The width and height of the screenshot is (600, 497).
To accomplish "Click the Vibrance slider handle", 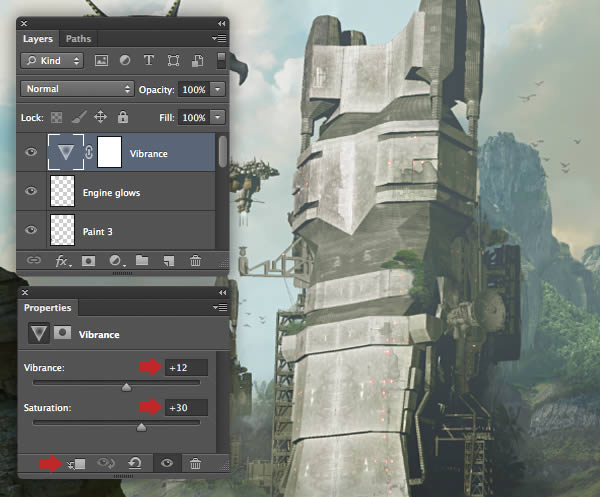I will point(126,387).
